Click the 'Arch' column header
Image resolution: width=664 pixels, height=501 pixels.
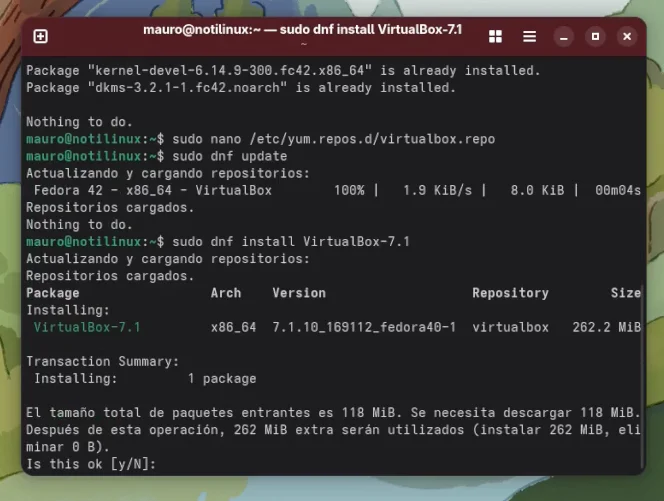226,293
